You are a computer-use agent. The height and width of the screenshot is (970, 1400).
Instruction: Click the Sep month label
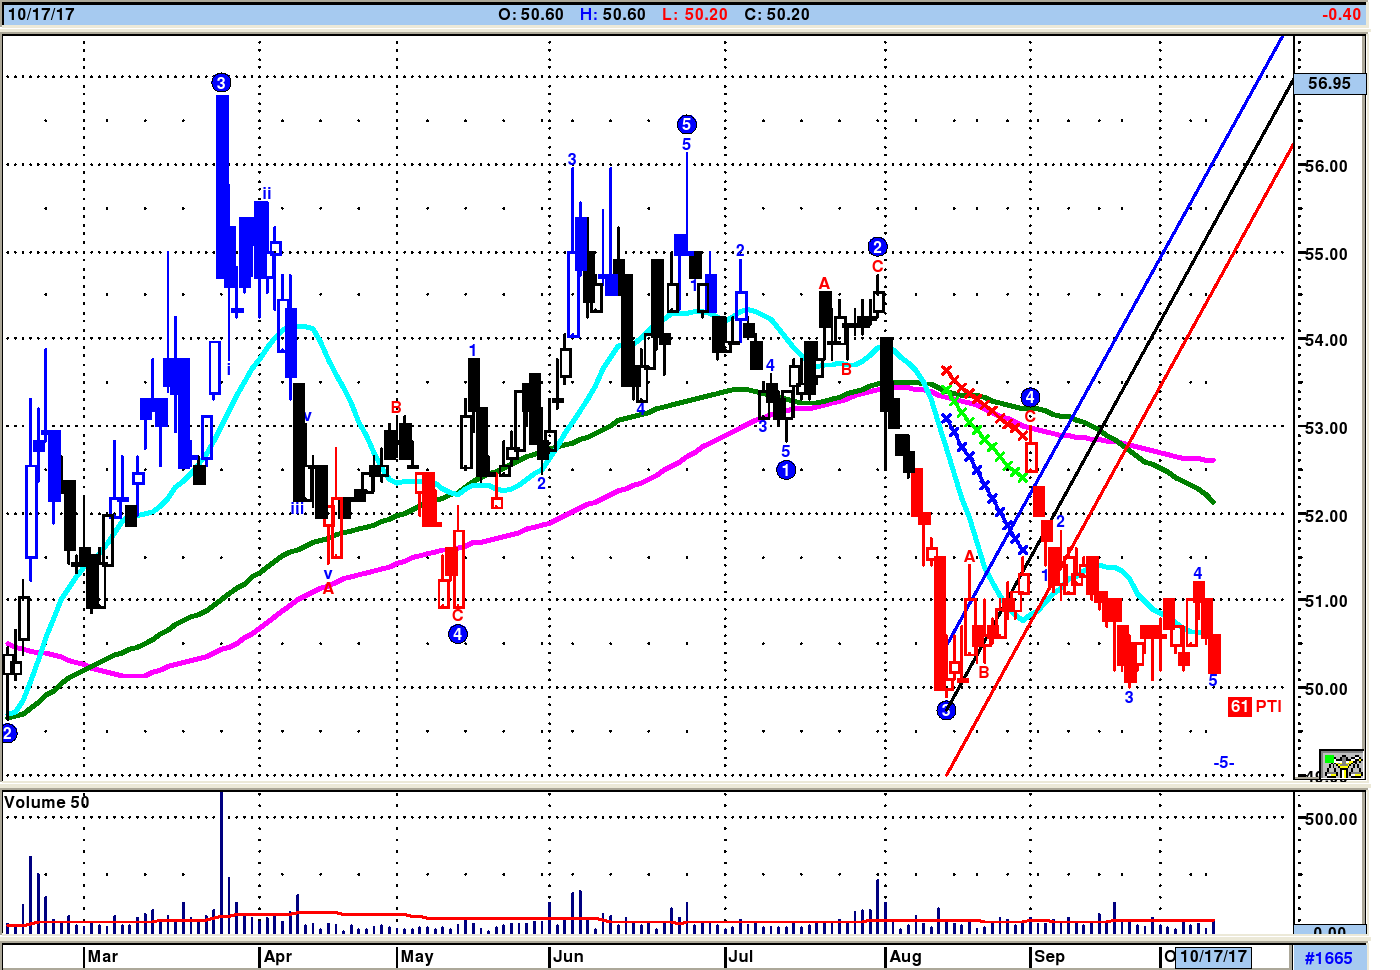(x=1049, y=956)
